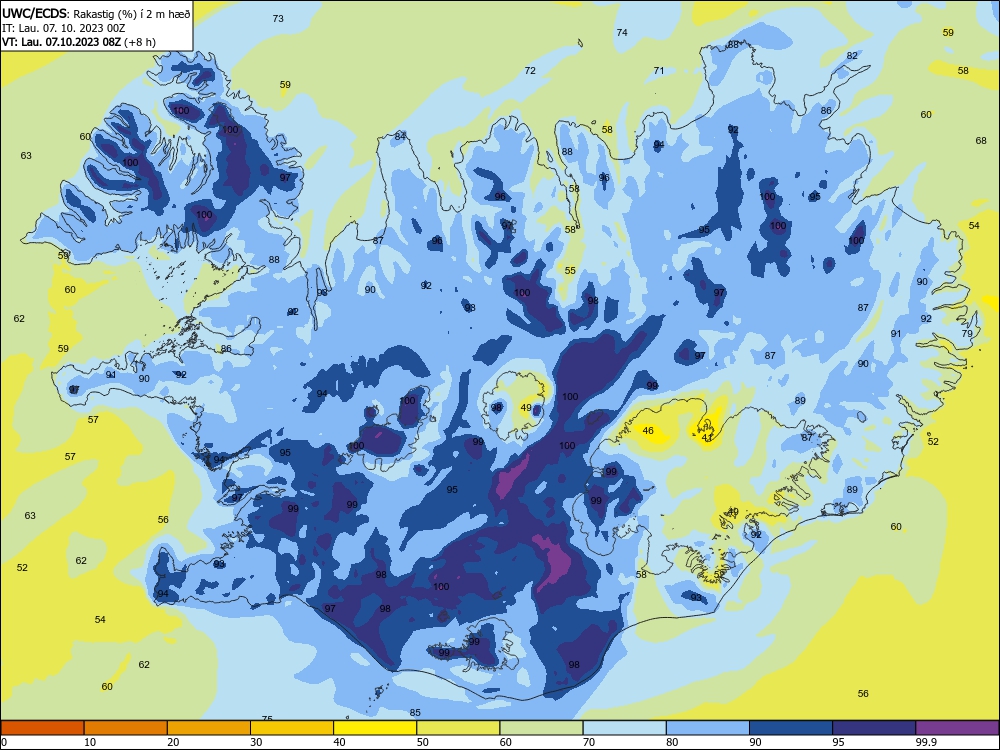Screen dimensions: 1000x750
Task: Click the map value '68' at the right edge
Action: point(981,140)
